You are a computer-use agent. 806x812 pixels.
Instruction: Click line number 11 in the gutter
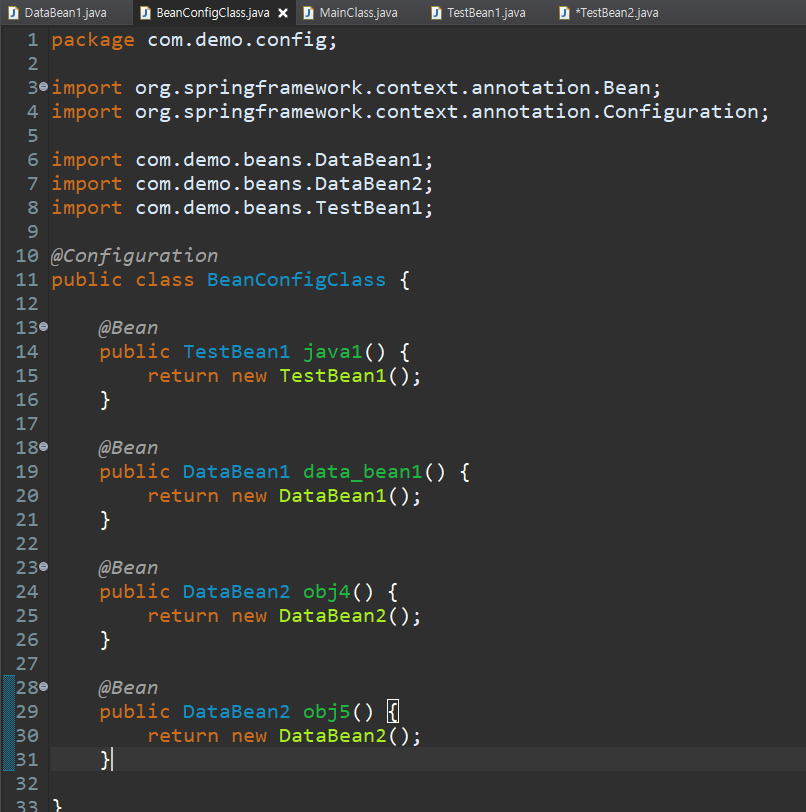(27, 280)
